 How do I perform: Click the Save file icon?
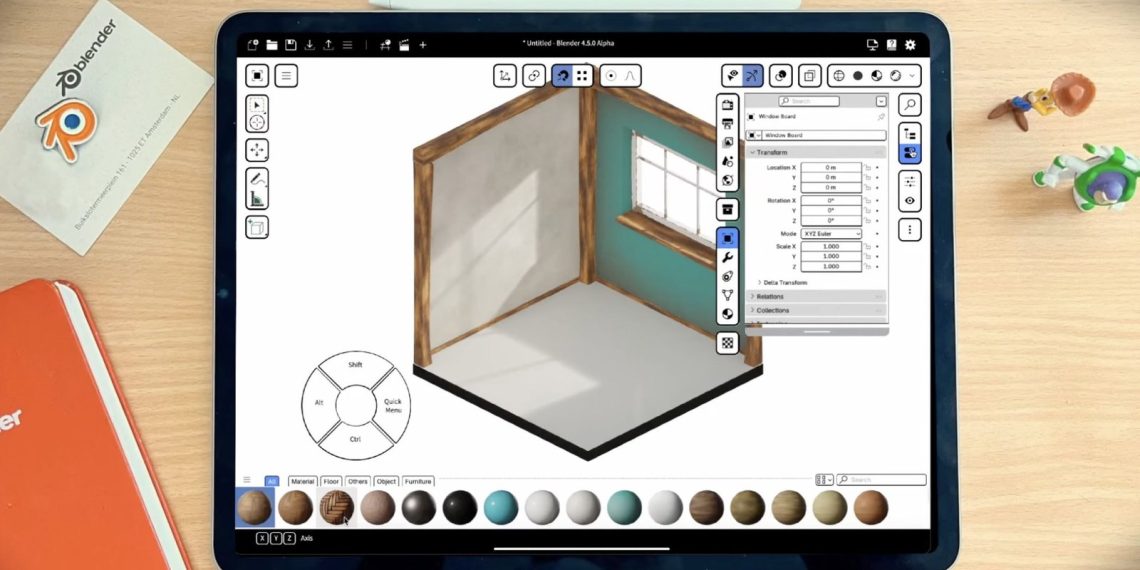click(x=290, y=45)
